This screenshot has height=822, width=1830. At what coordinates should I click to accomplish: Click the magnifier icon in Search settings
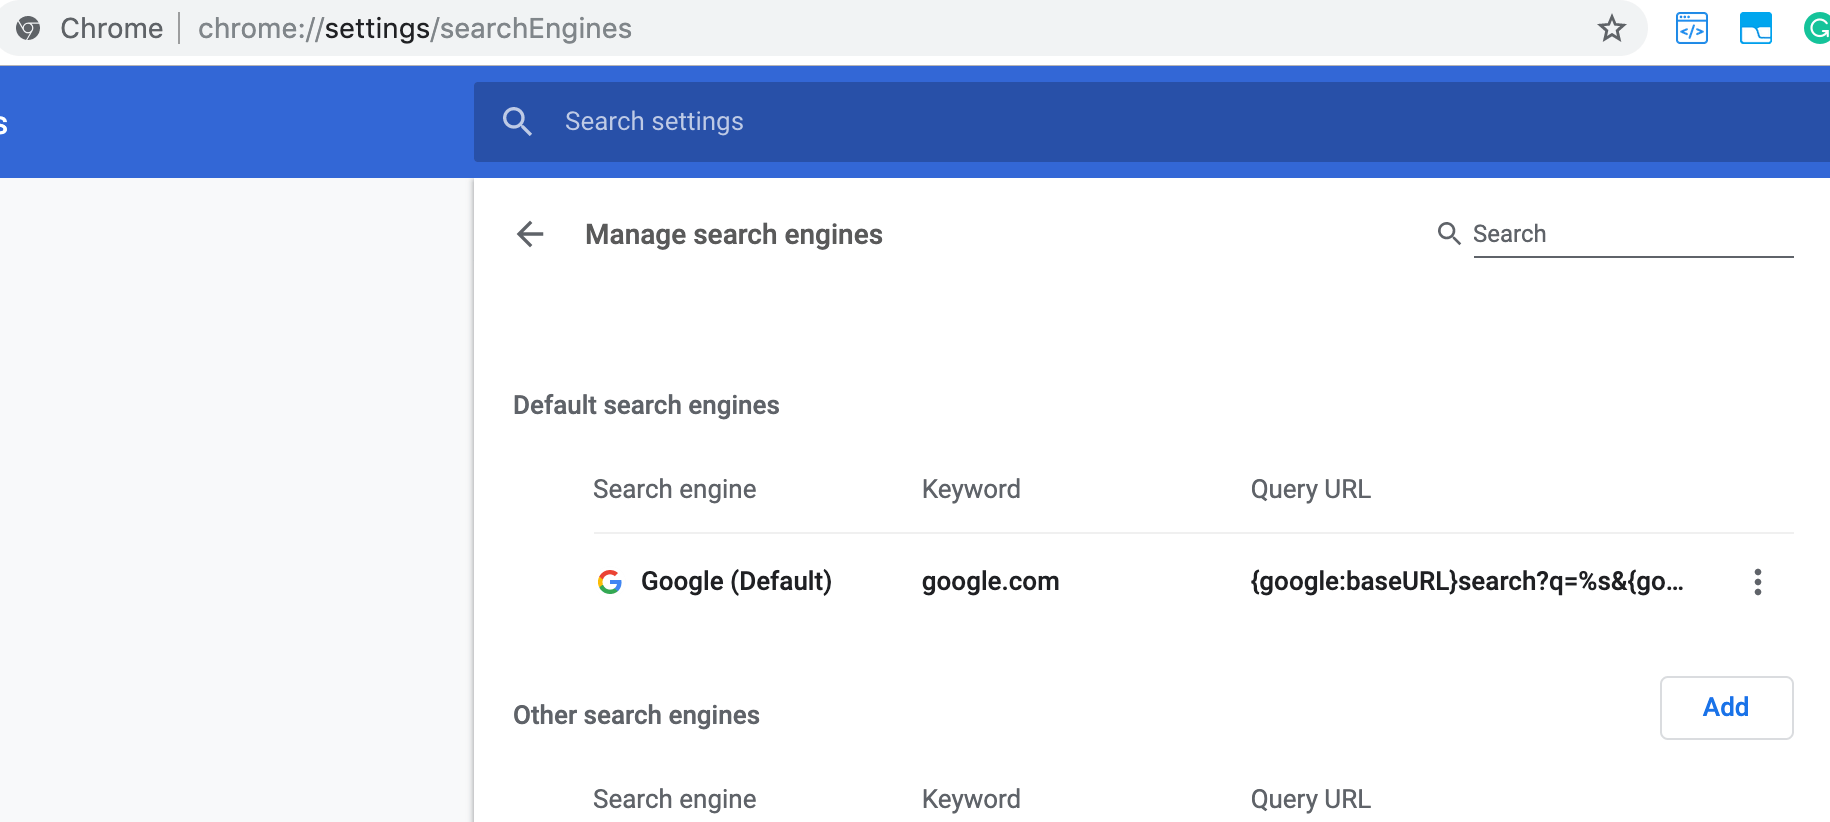pyautogui.click(x=517, y=121)
